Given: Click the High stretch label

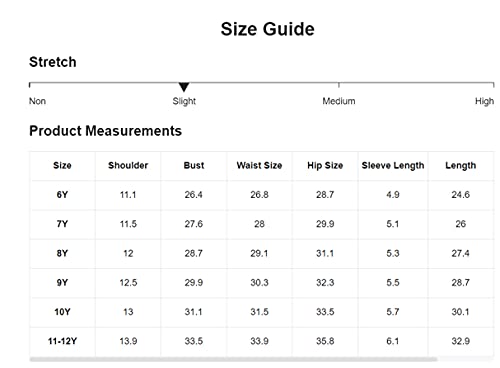Looking at the screenshot, I should pos(484,101).
